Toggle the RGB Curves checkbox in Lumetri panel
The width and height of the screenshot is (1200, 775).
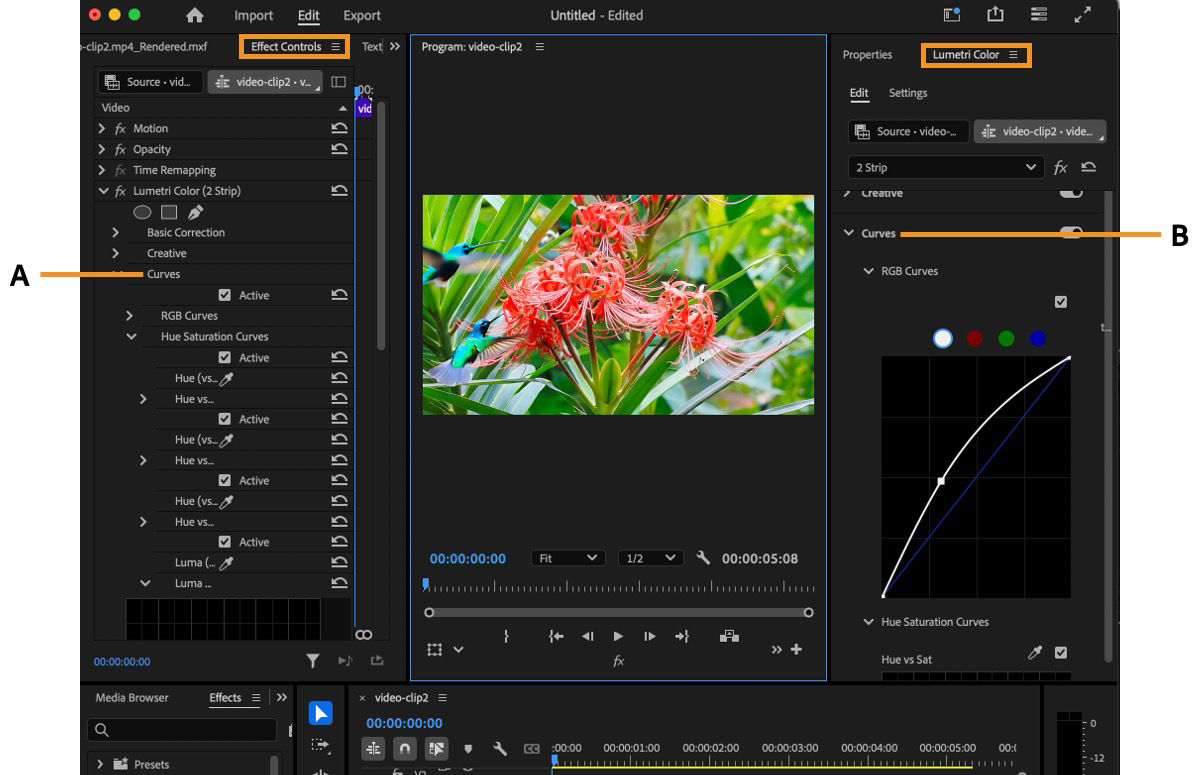point(1061,301)
